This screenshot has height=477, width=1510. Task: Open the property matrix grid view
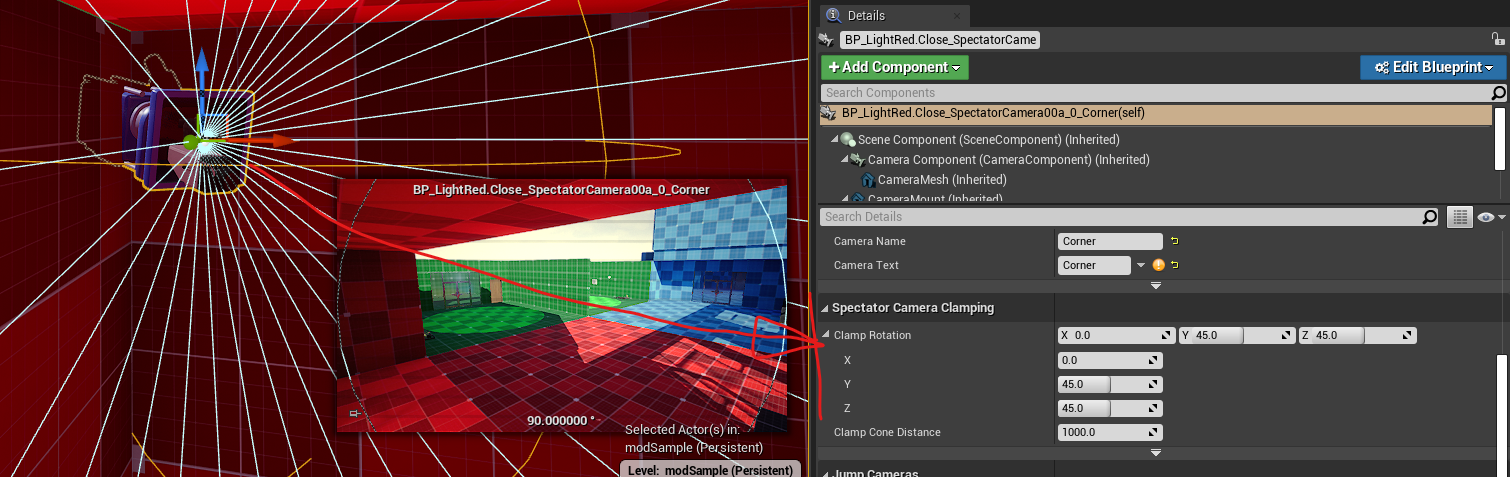tap(1459, 217)
